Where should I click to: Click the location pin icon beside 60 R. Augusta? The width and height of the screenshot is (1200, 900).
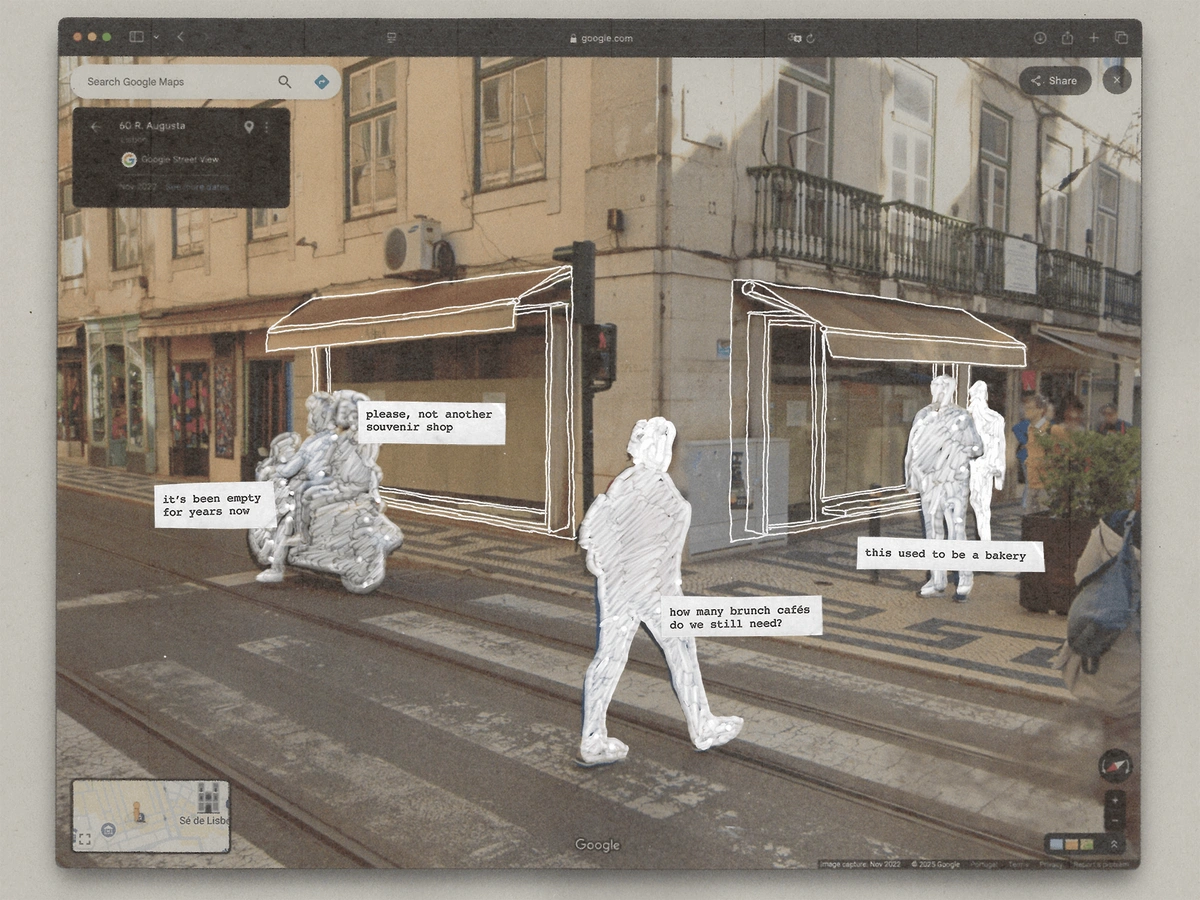(249, 127)
